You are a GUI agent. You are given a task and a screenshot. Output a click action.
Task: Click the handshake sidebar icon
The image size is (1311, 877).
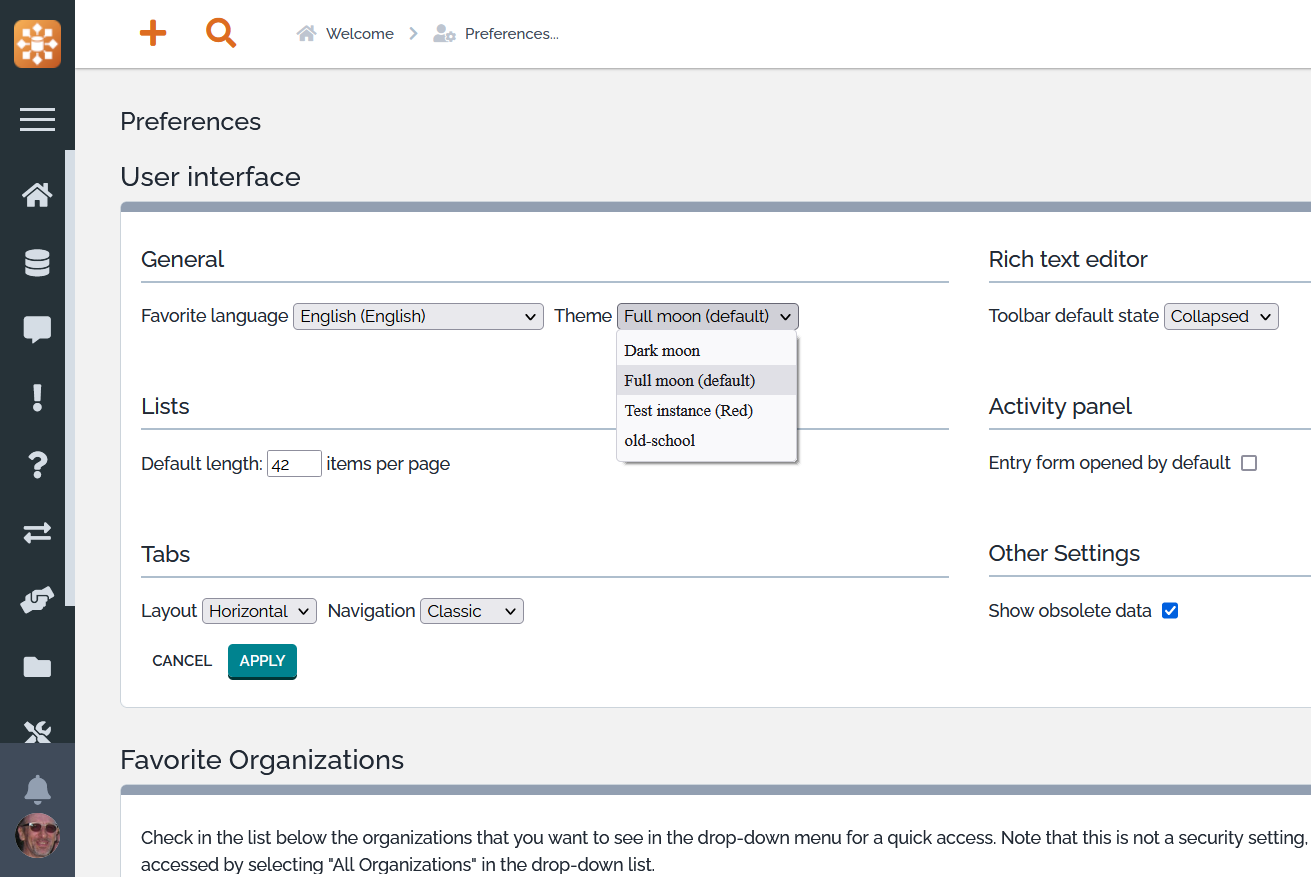coord(37,600)
